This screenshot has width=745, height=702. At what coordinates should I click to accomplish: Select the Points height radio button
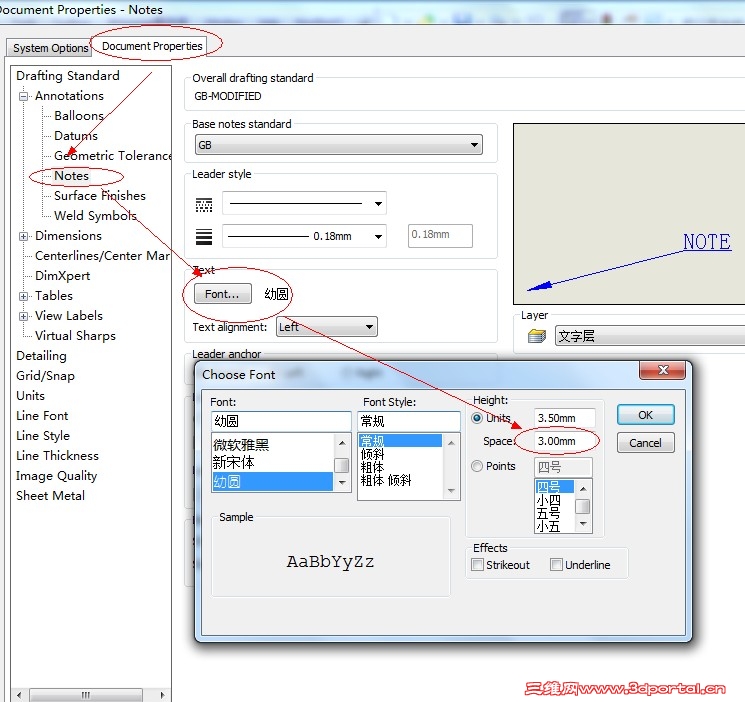tap(477, 466)
